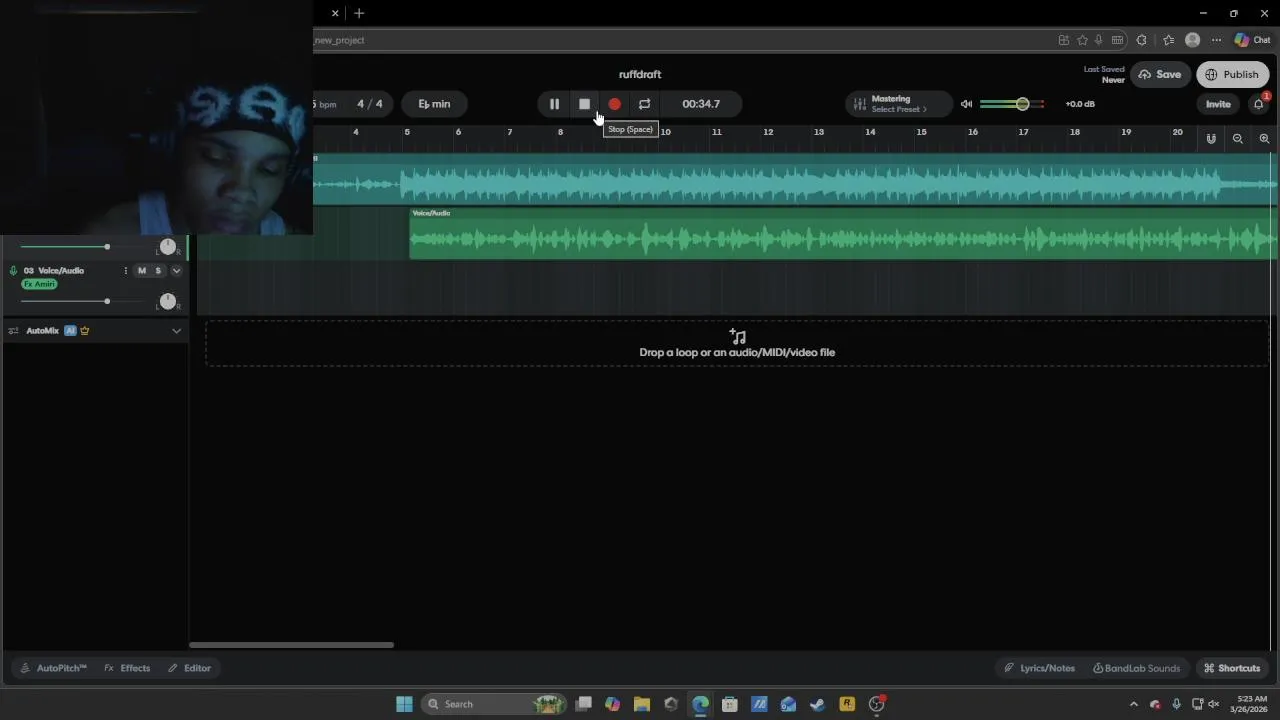Image resolution: width=1280 pixels, height=720 pixels.
Task: Open the browser profile avatar
Action: pos(1192,40)
